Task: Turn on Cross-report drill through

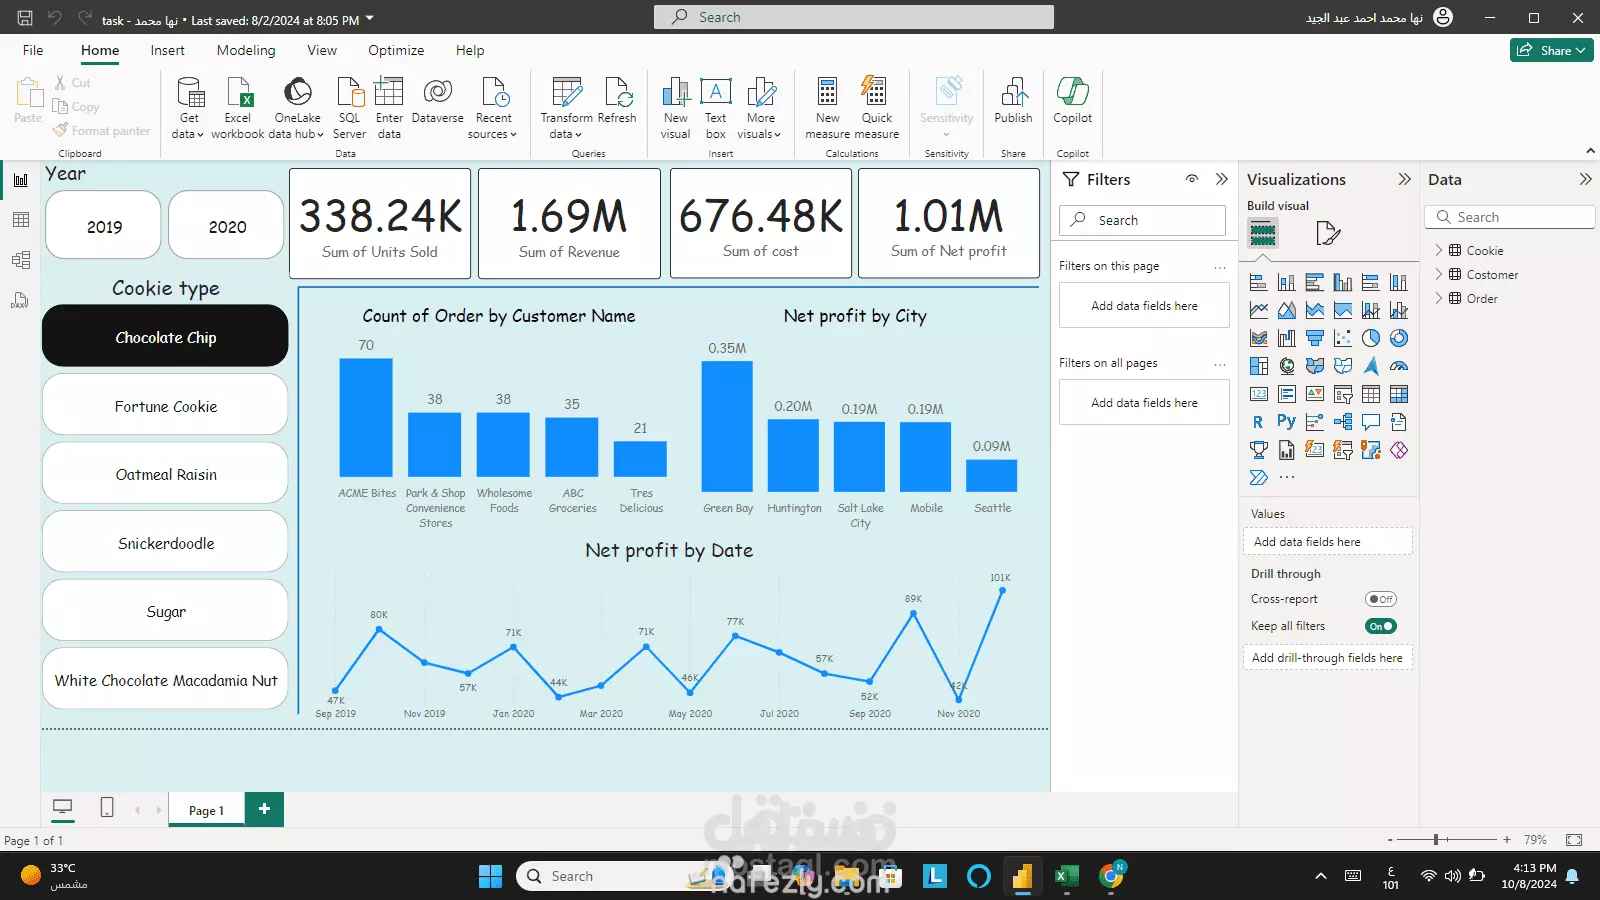Action: coord(1381,599)
